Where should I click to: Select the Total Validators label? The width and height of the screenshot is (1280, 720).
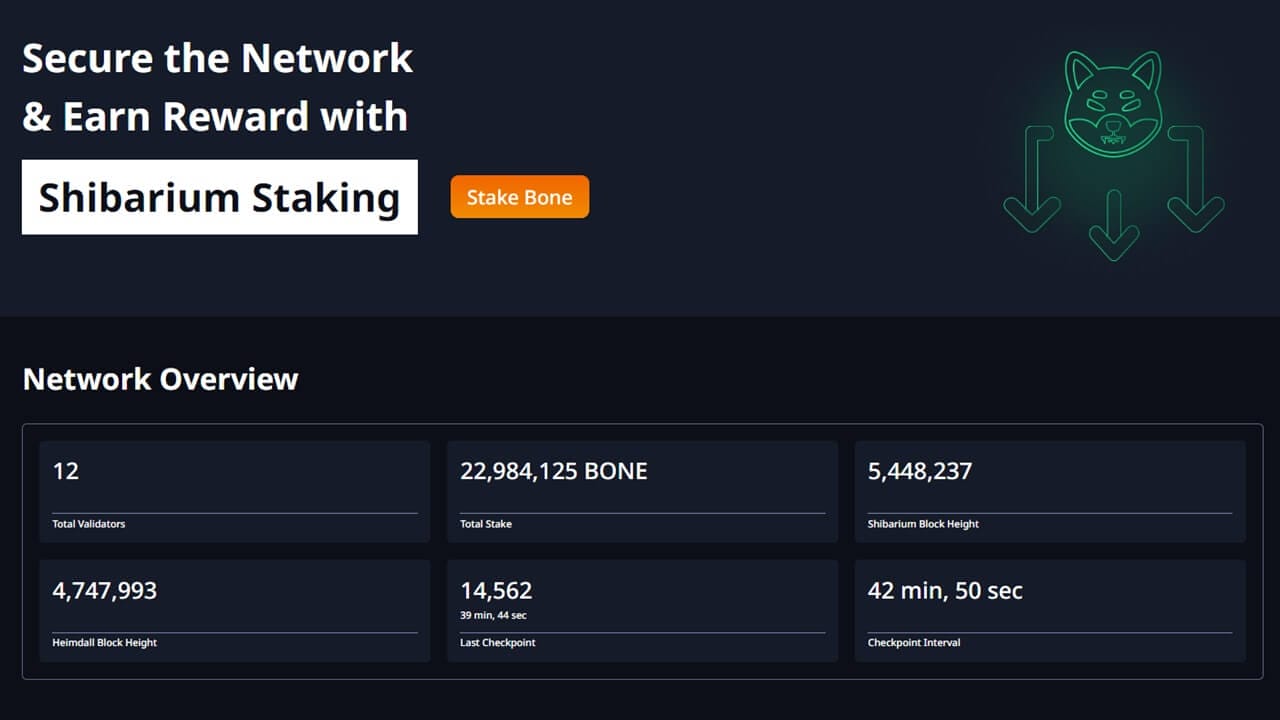tap(89, 524)
